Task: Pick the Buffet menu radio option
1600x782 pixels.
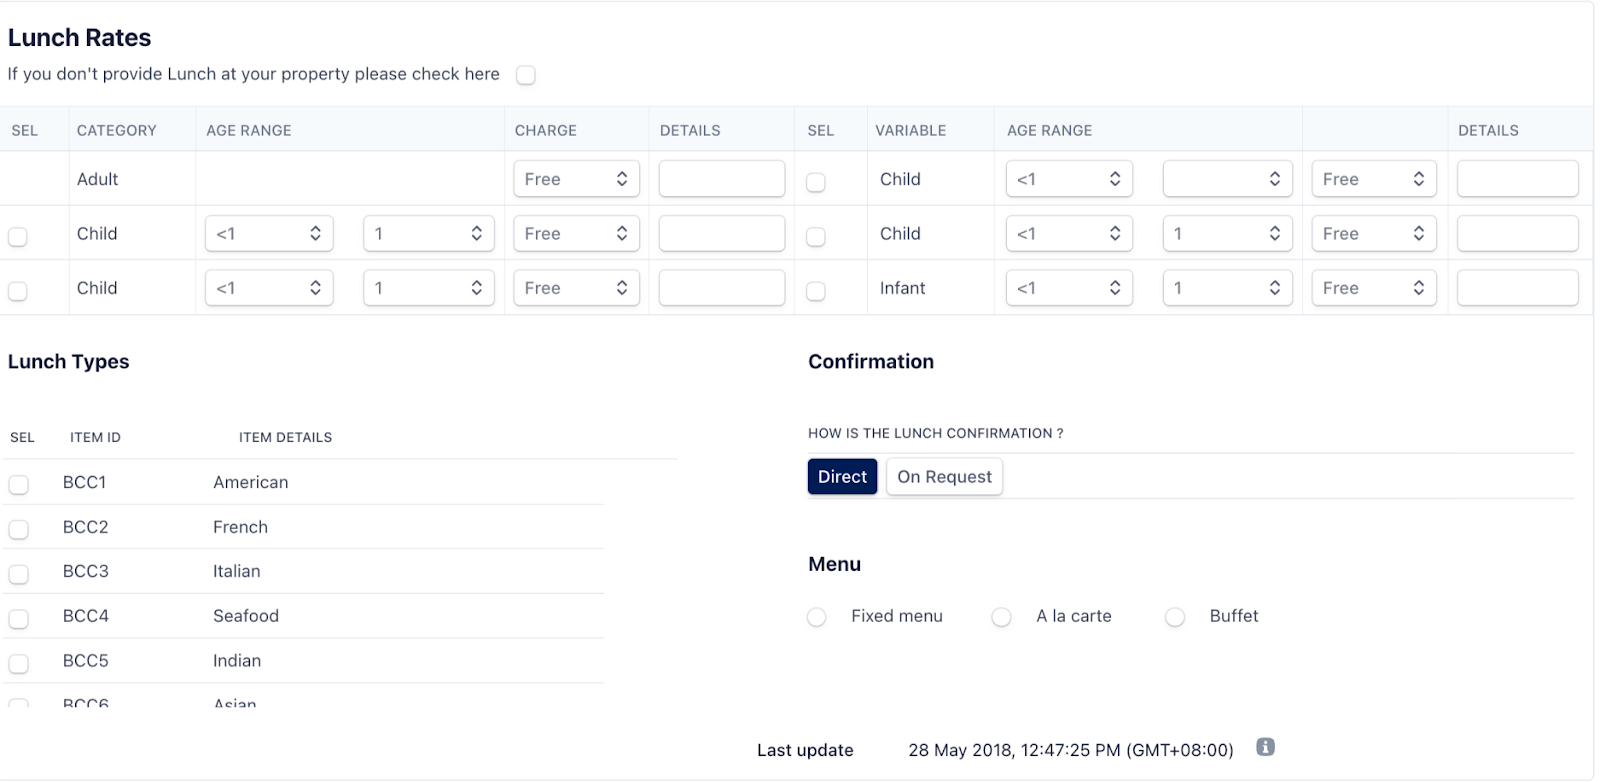Action: pyautogui.click(x=1175, y=617)
